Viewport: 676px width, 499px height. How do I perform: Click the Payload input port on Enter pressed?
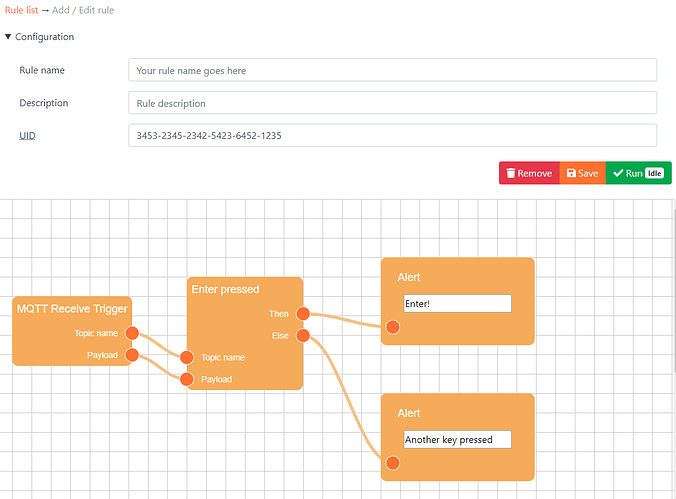[x=186, y=379]
